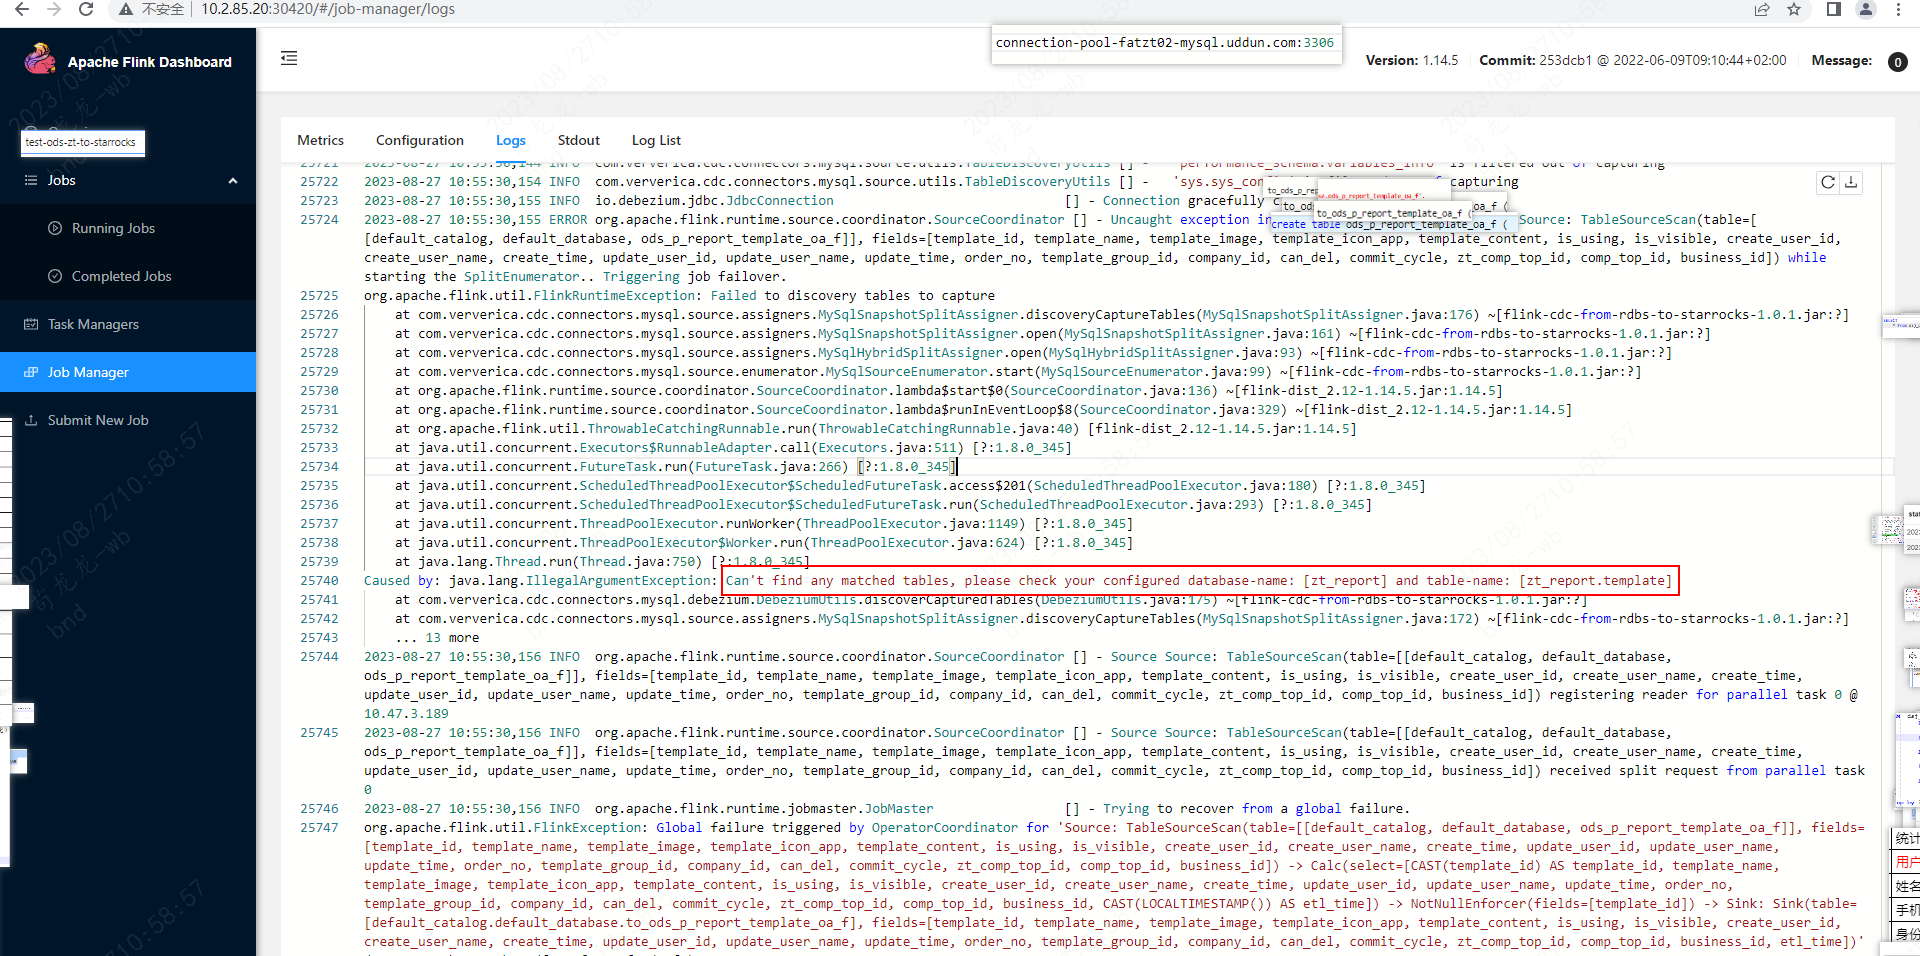This screenshot has height=956, width=1920.
Task: Click log line number 25740
Action: (x=319, y=581)
